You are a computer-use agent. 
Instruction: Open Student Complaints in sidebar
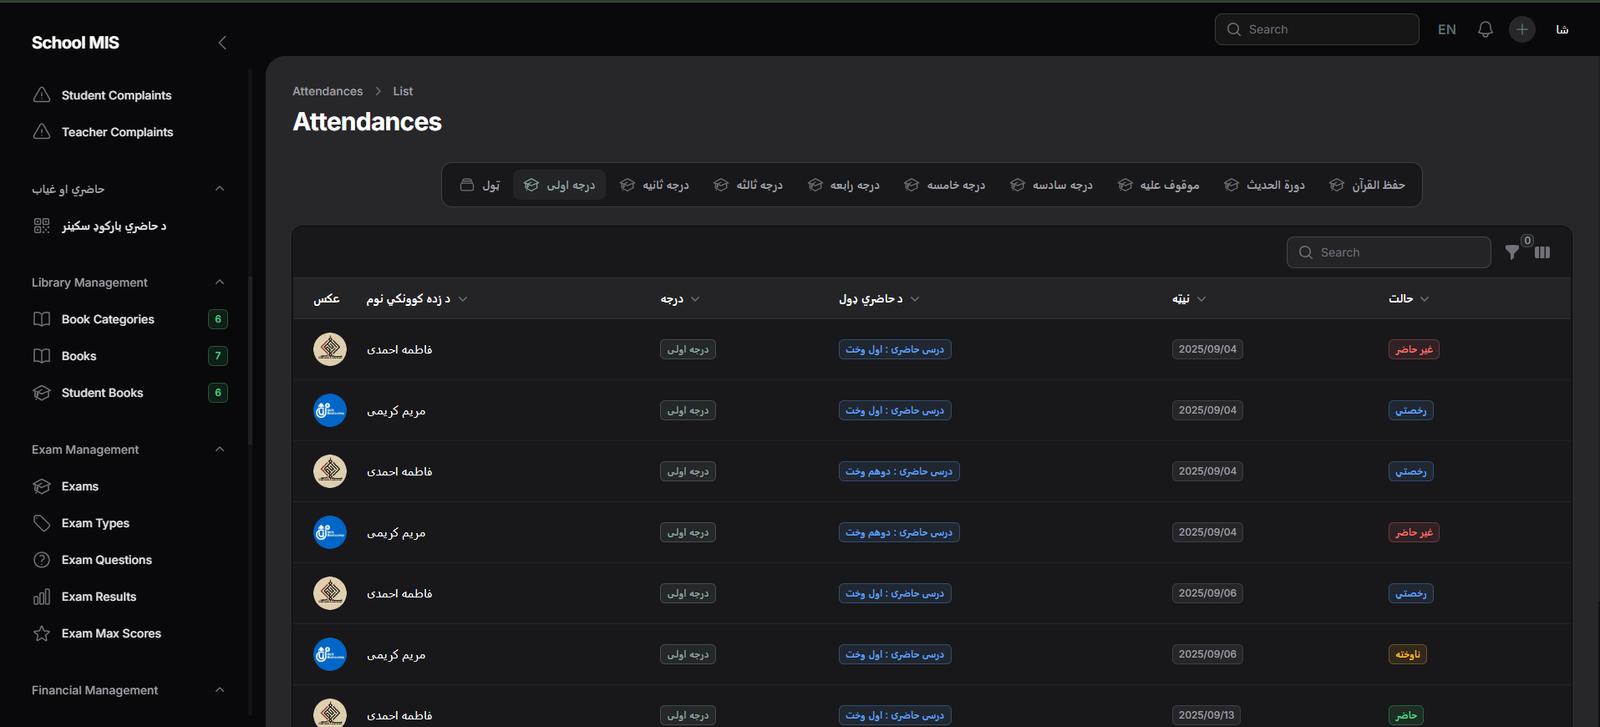[x=116, y=96]
